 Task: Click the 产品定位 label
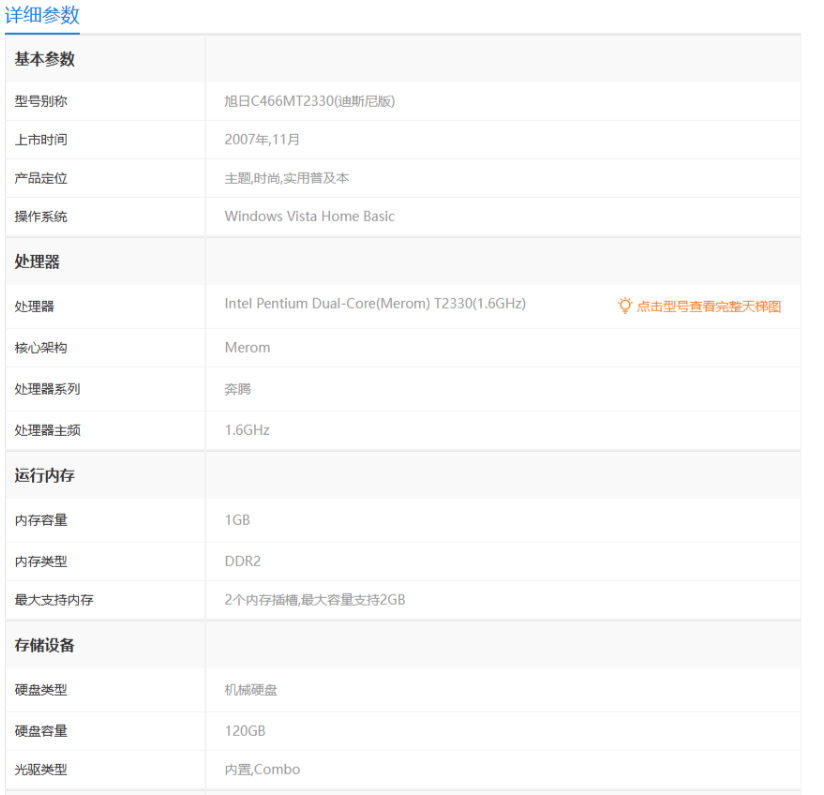[x=41, y=178]
